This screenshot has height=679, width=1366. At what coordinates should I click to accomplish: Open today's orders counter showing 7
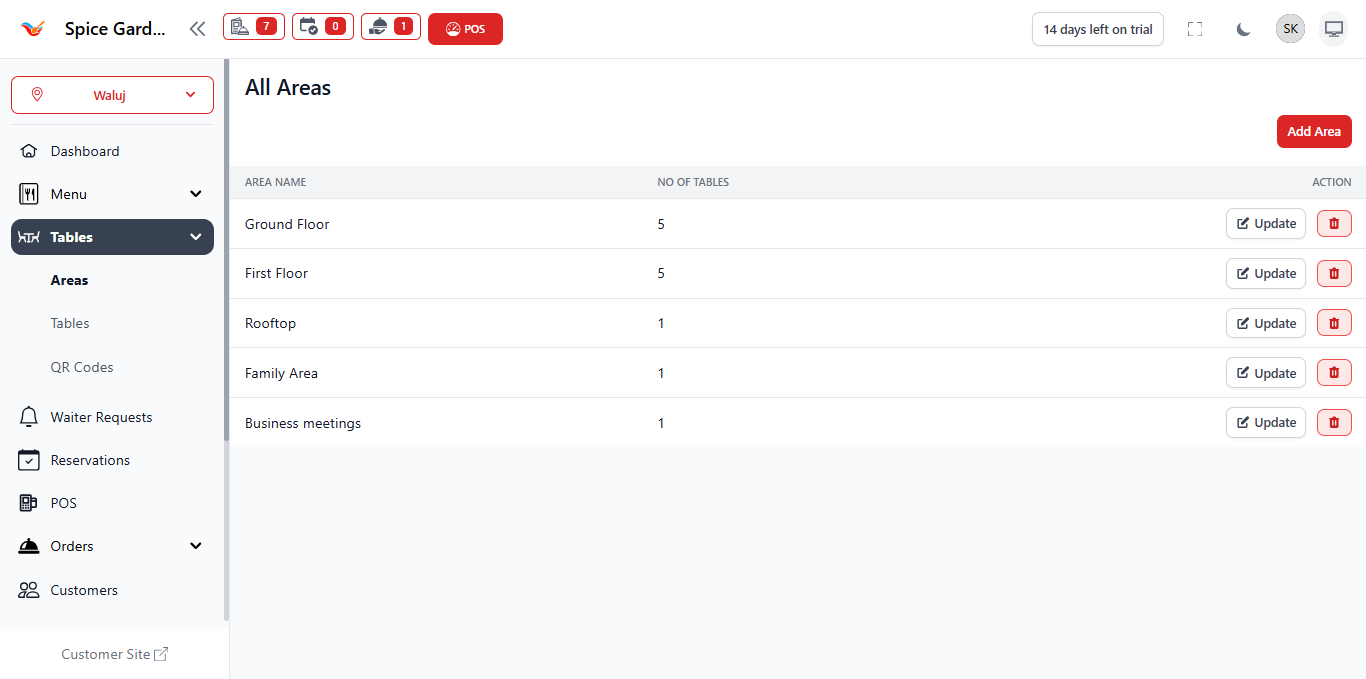[x=253, y=27]
